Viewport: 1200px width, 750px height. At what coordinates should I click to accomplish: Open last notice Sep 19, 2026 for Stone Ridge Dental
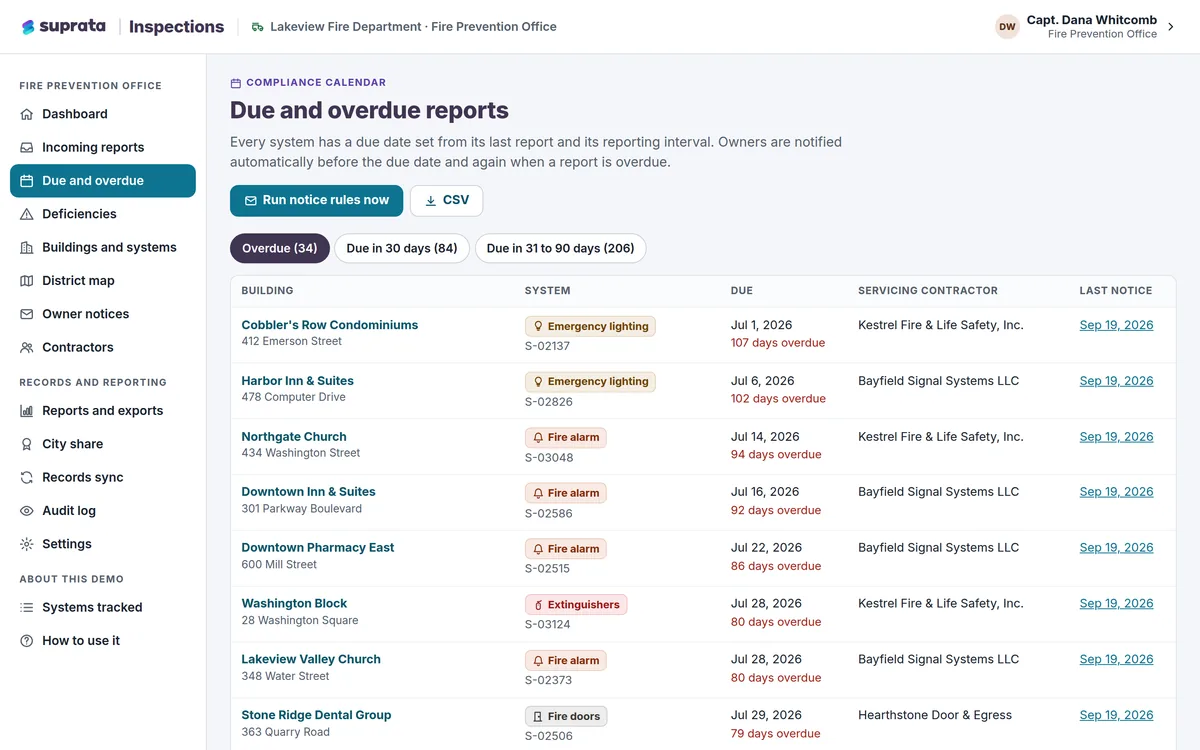[1116, 715]
